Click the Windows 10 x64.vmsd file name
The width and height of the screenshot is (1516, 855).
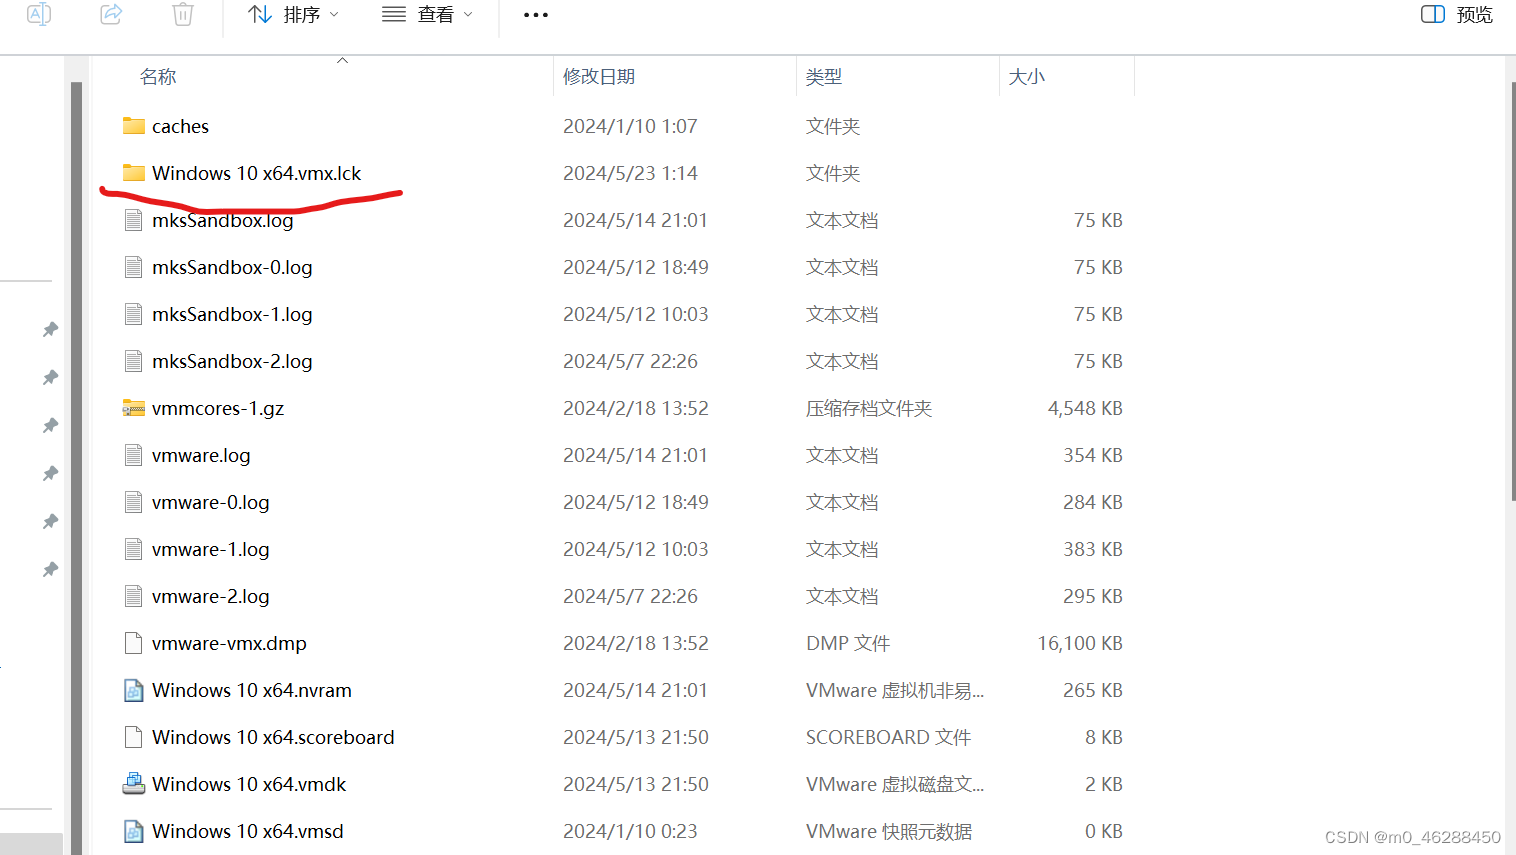pyautogui.click(x=248, y=831)
